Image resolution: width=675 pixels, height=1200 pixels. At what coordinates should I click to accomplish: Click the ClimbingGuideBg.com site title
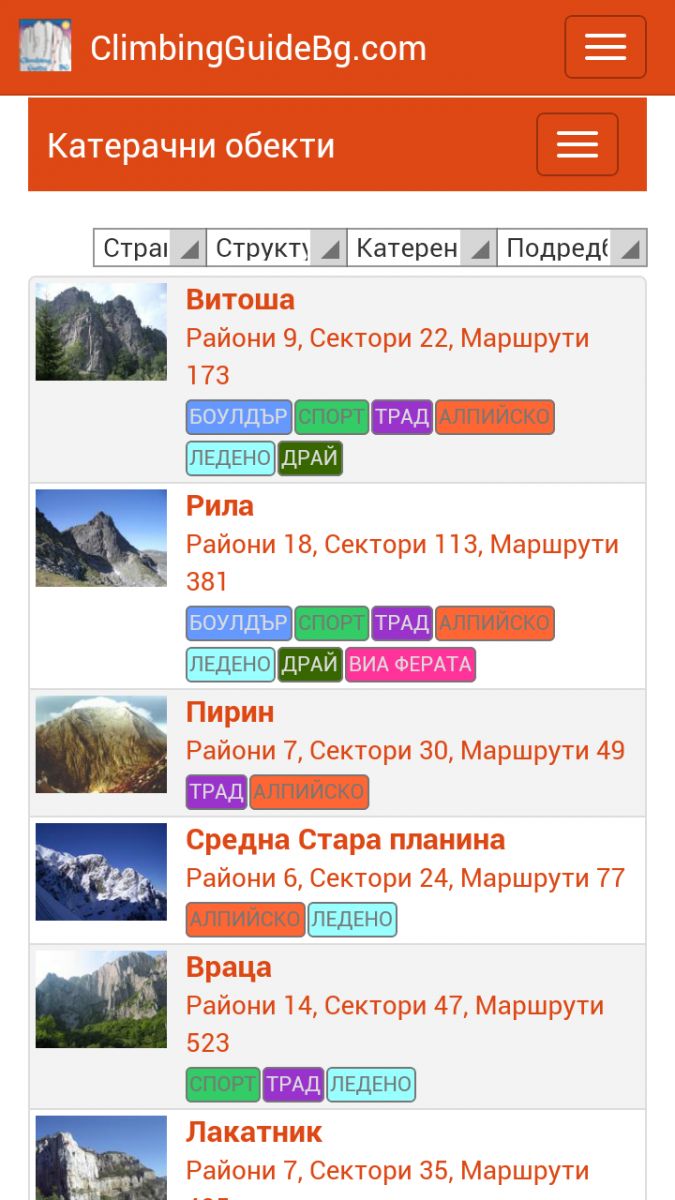click(258, 48)
